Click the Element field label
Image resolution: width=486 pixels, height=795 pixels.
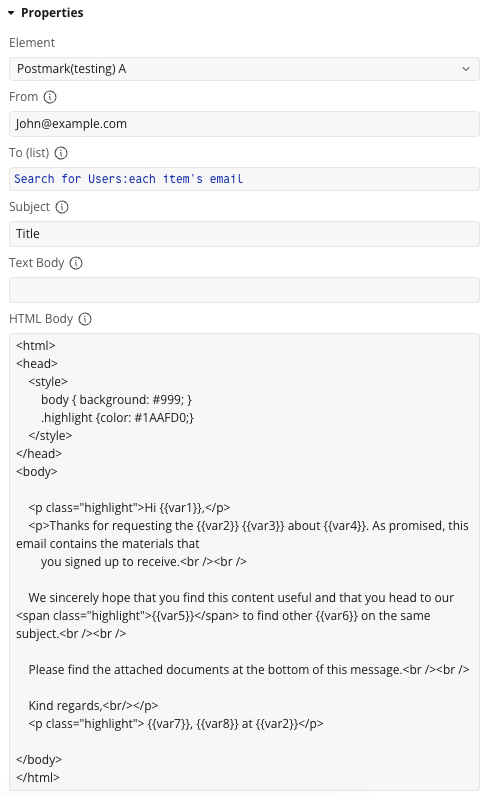pos(32,43)
